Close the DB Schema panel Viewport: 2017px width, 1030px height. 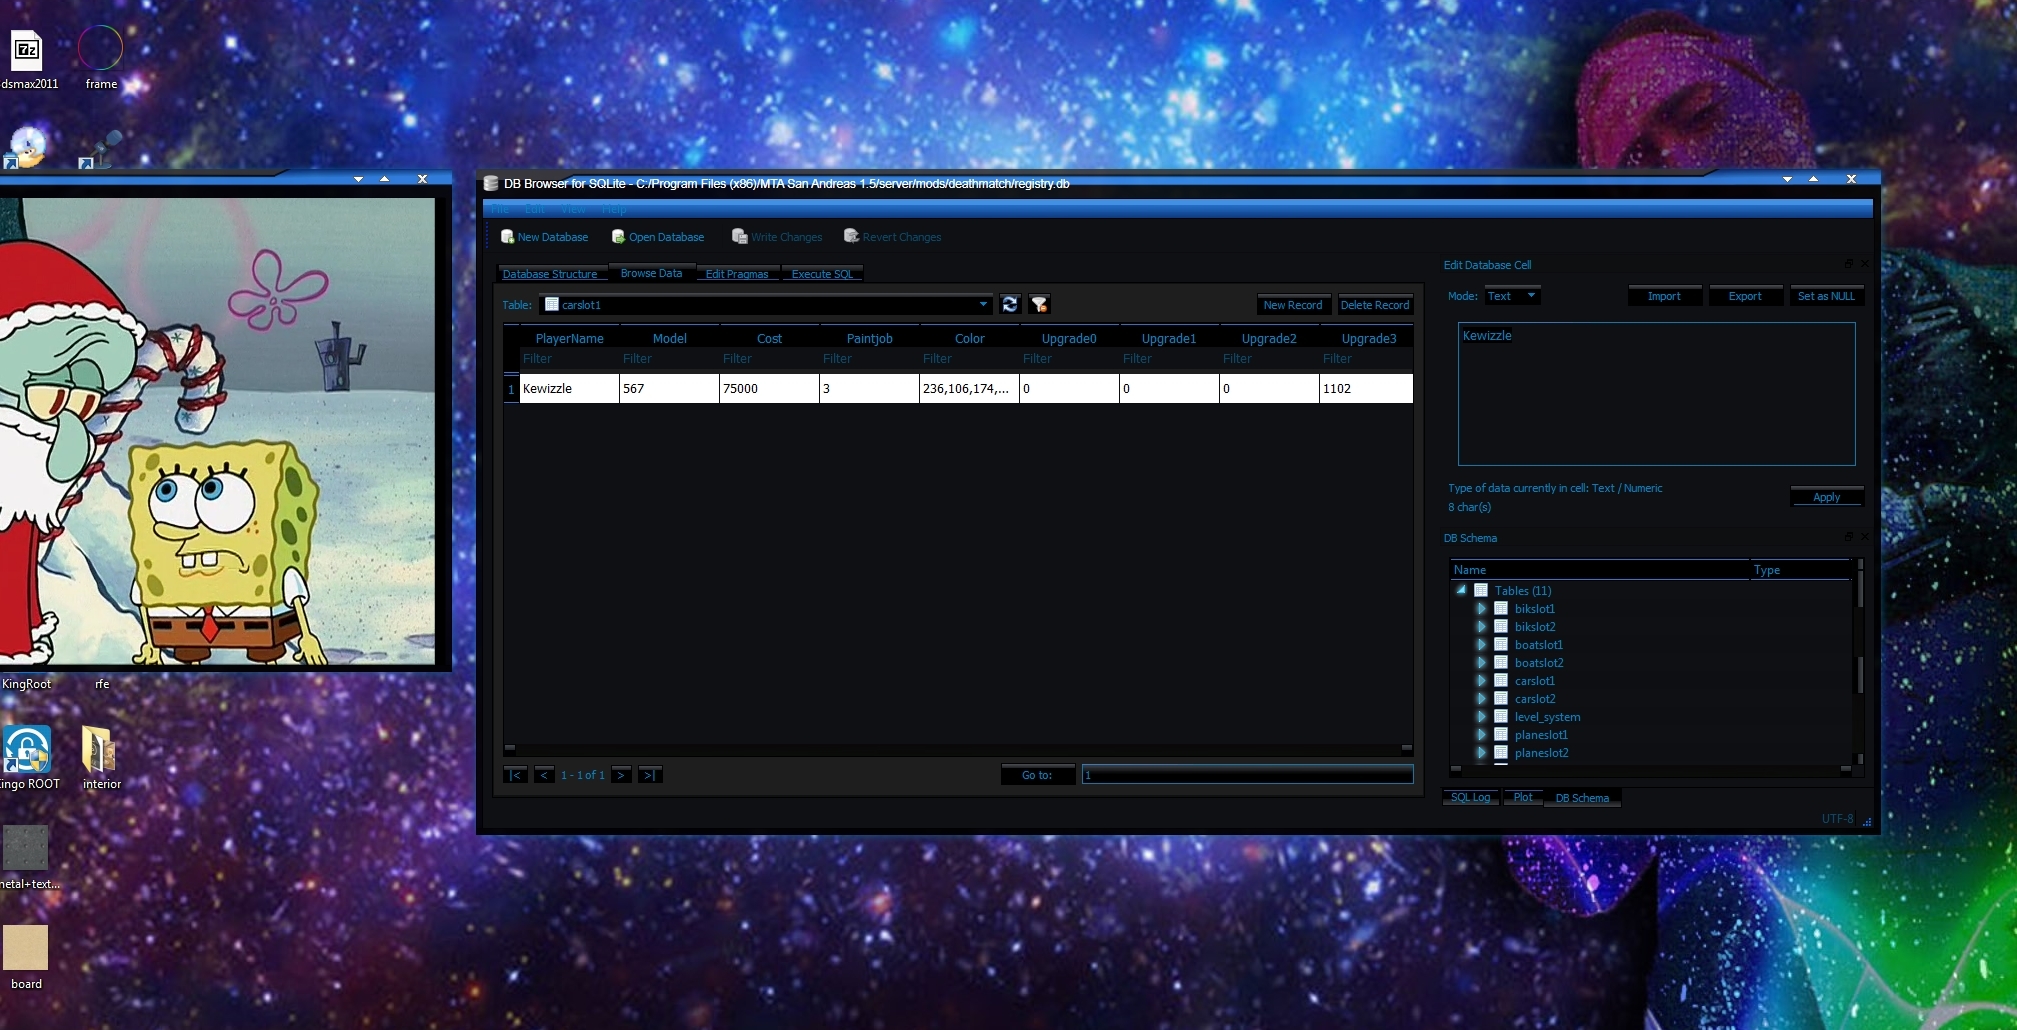tap(1864, 537)
